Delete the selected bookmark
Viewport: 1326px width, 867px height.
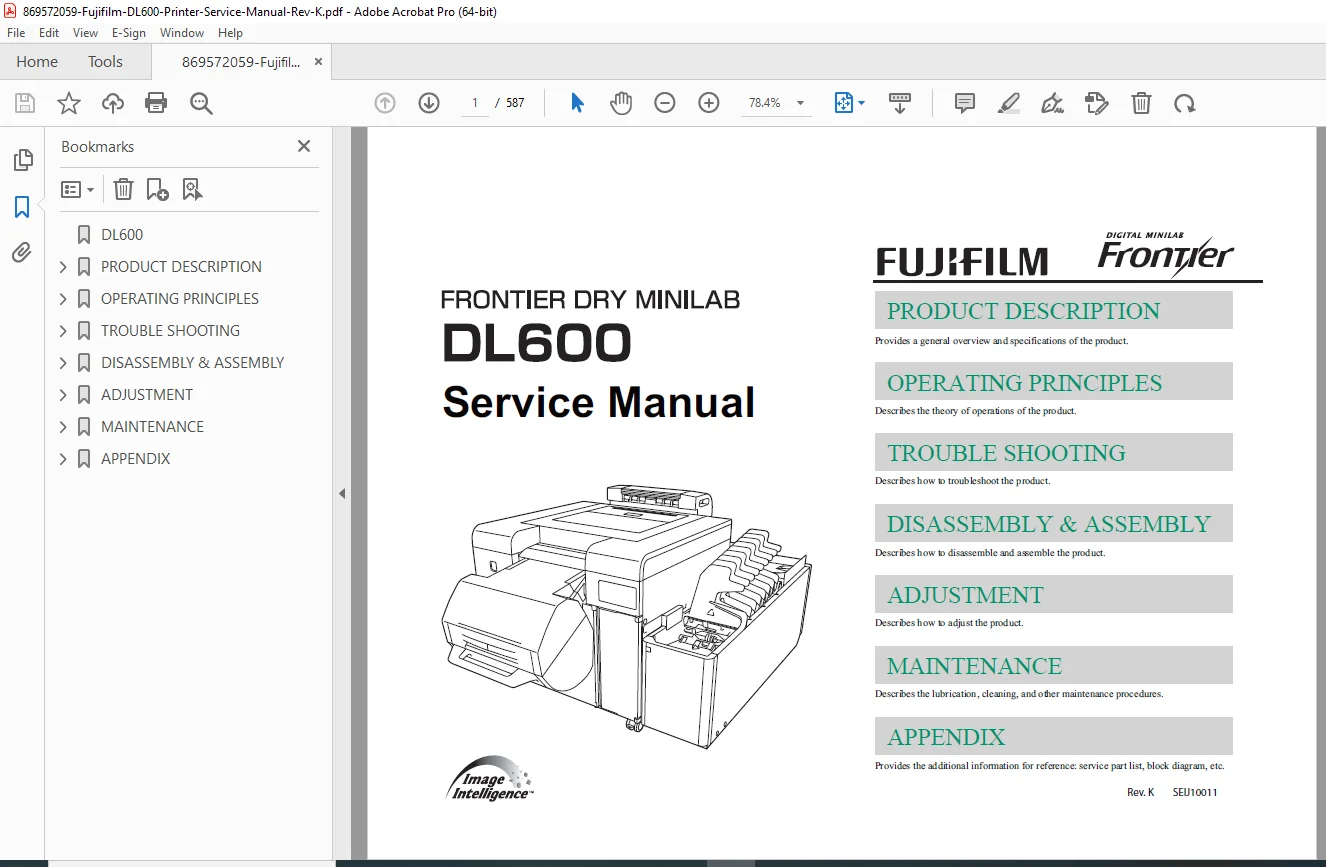tap(122, 189)
